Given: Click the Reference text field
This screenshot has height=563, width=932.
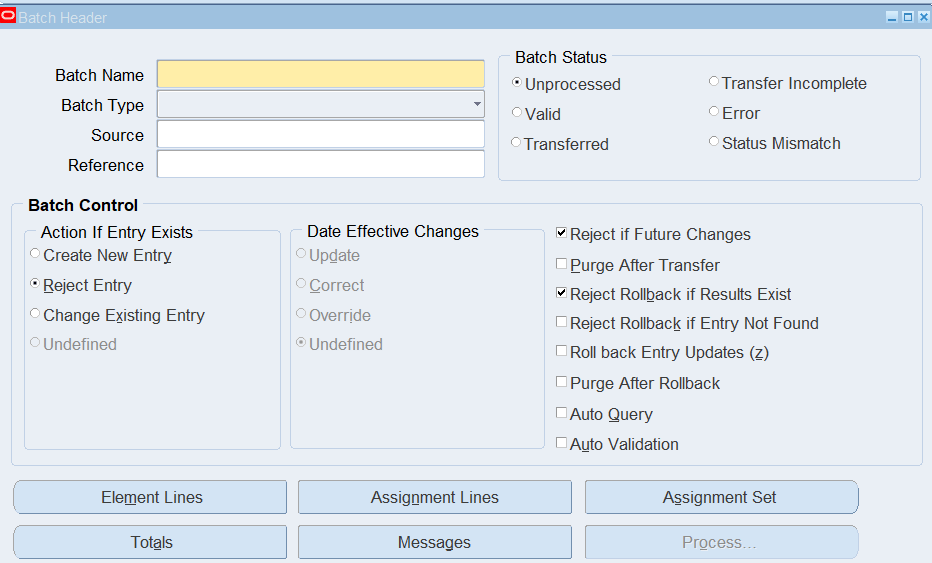Looking at the screenshot, I should click(320, 165).
